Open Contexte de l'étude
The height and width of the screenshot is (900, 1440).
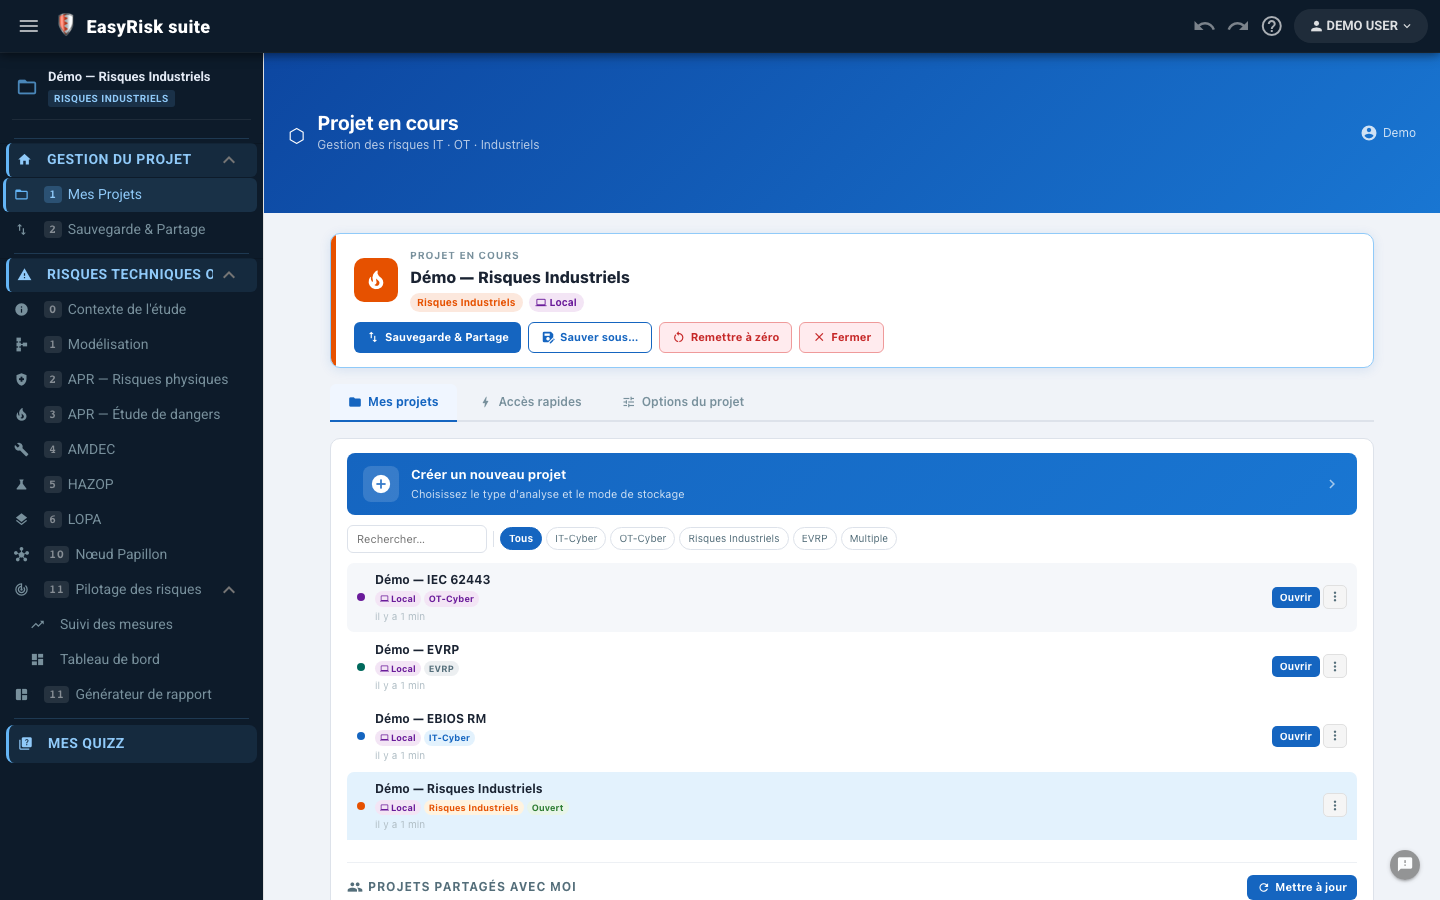pos(131,310)
